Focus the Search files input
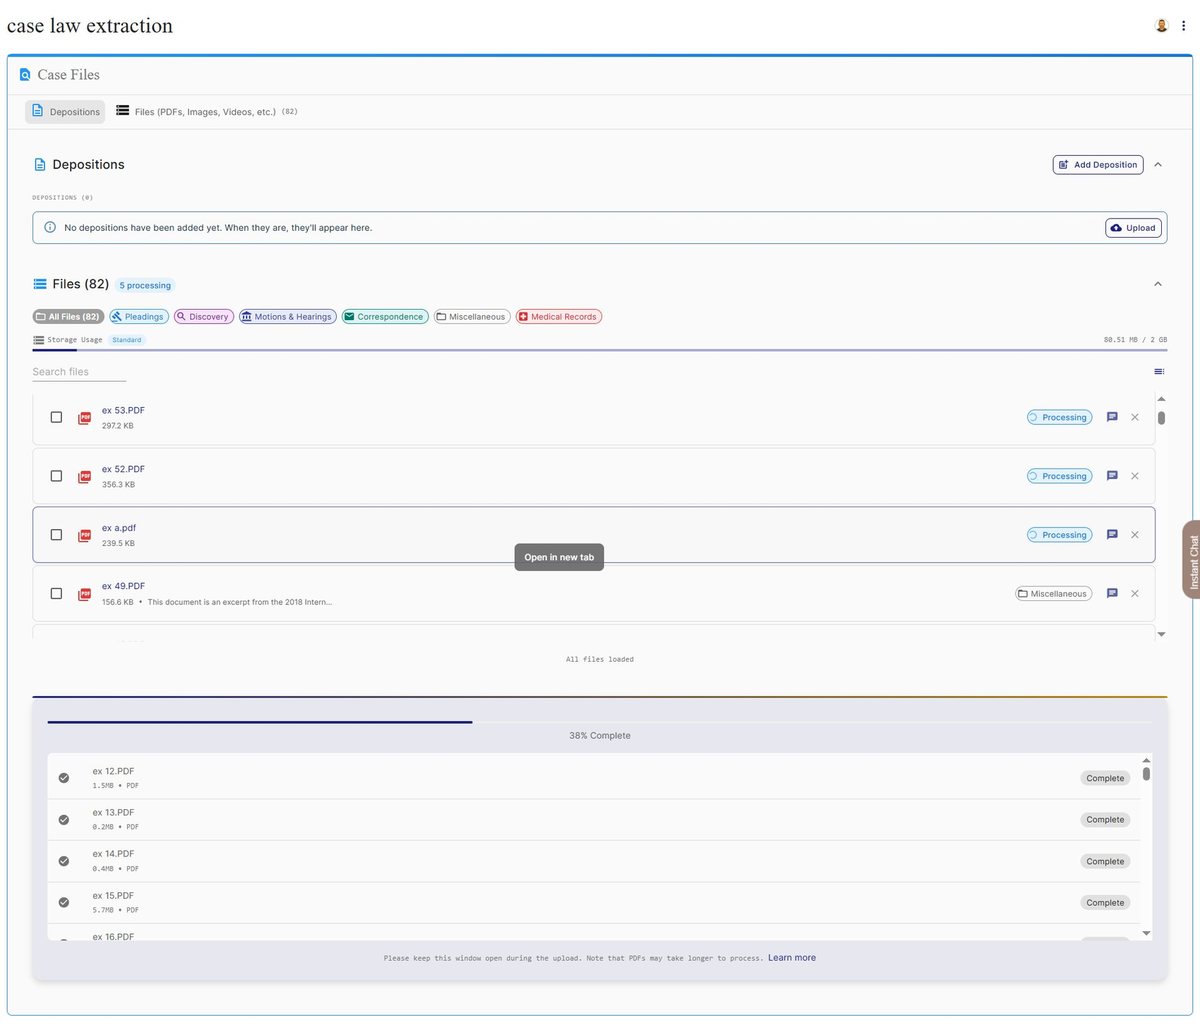 79,372
